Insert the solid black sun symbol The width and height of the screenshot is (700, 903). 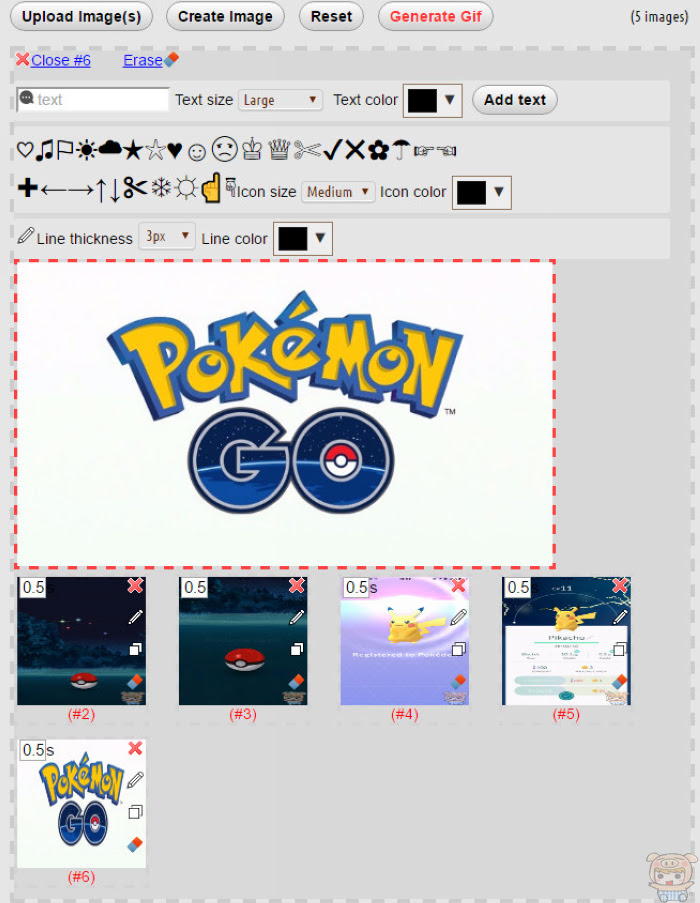pyautogui.click(x=86, y=151)
